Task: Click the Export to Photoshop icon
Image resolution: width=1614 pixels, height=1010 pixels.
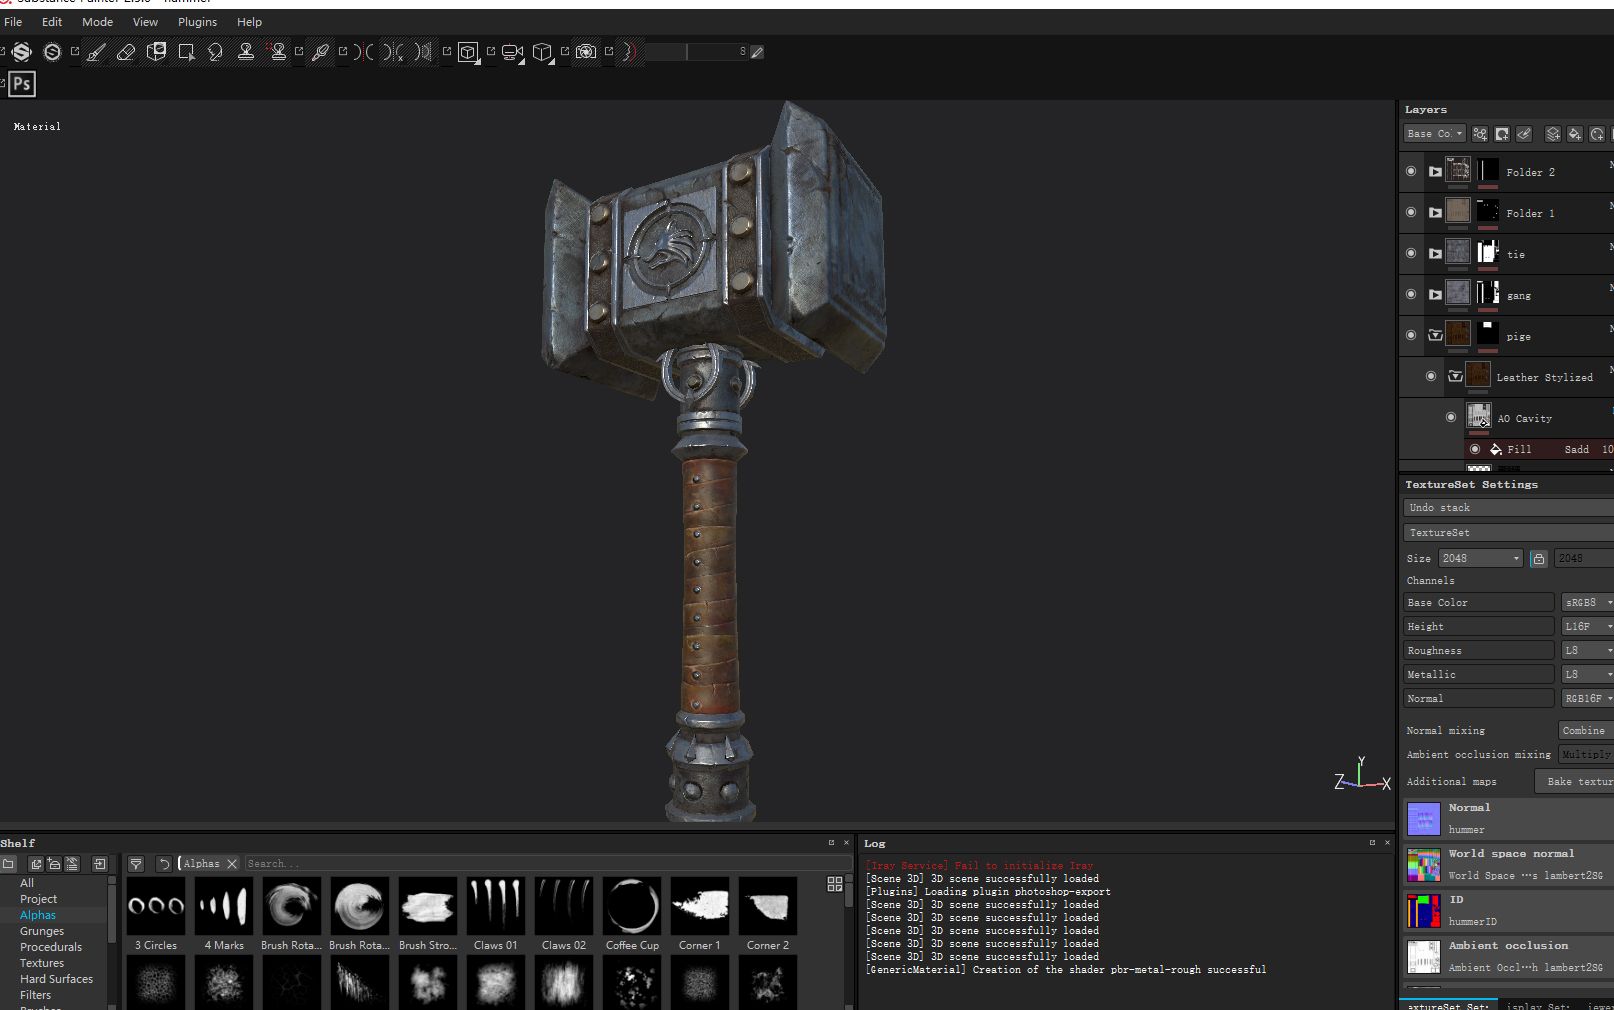Action: 22,84
